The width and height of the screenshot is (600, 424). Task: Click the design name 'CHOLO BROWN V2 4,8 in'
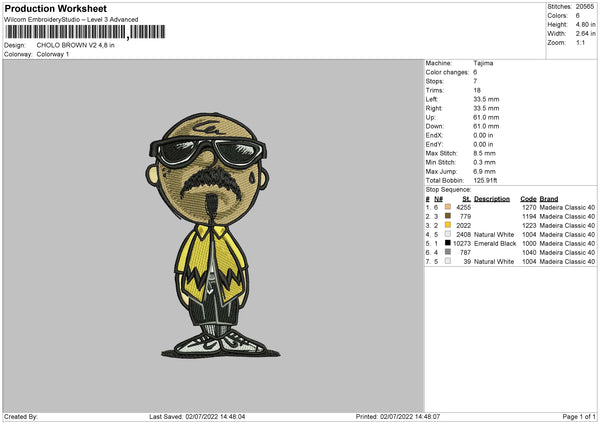75,45
